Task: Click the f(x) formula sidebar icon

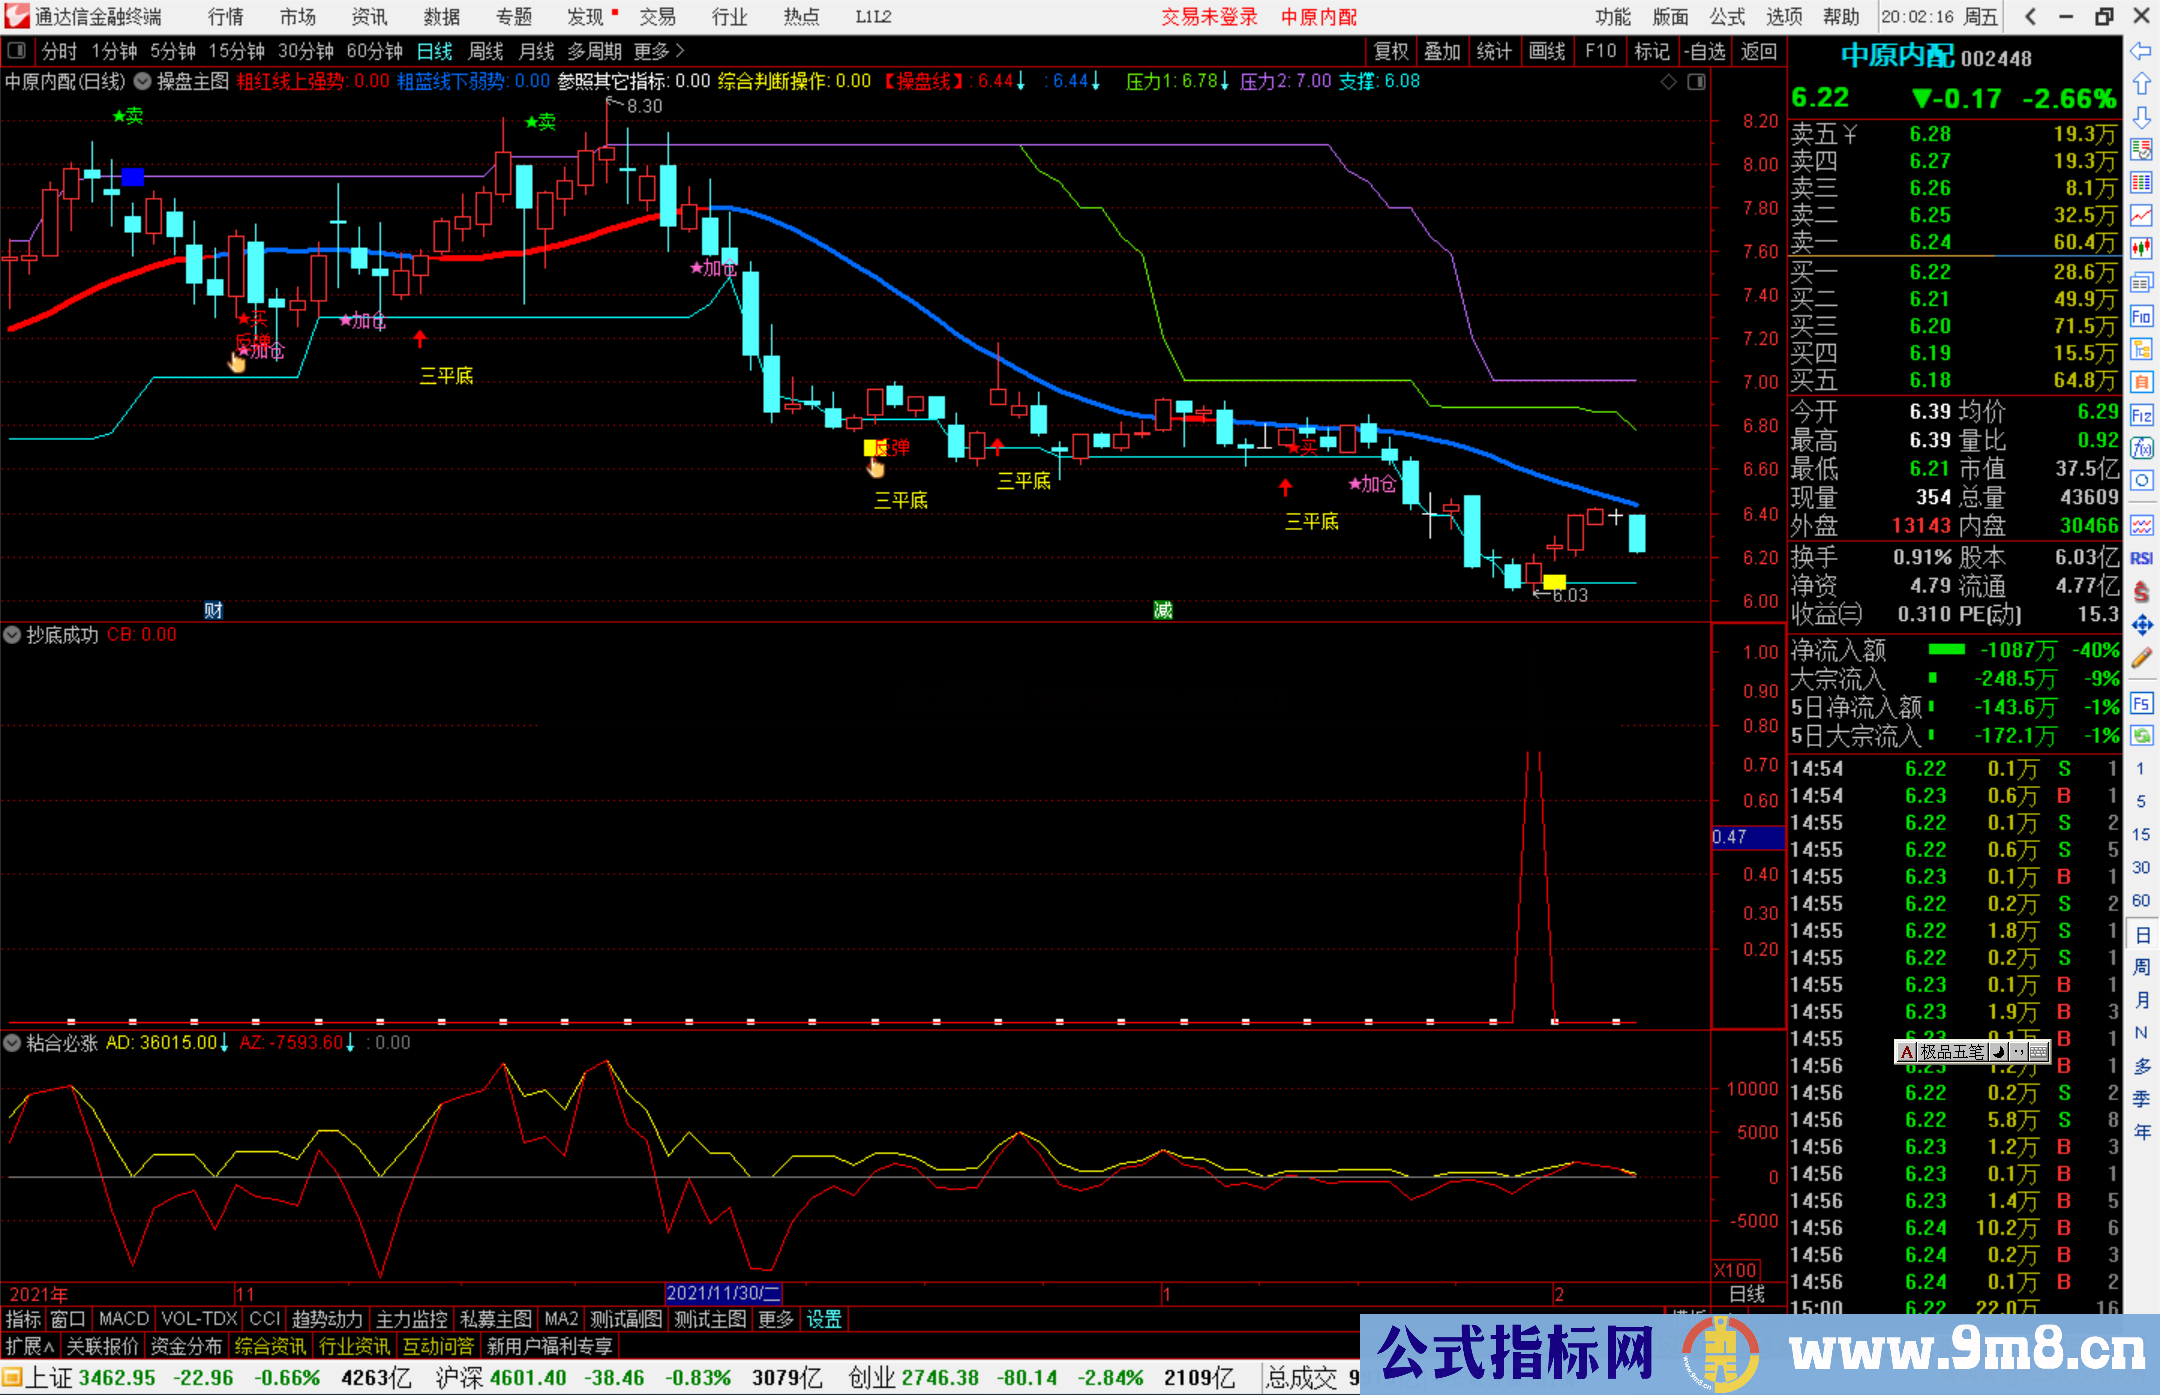Action: pos(2141,448)
